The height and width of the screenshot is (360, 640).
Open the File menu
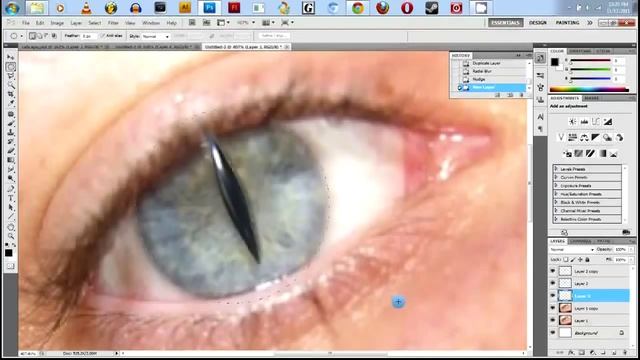coord(26,23)
